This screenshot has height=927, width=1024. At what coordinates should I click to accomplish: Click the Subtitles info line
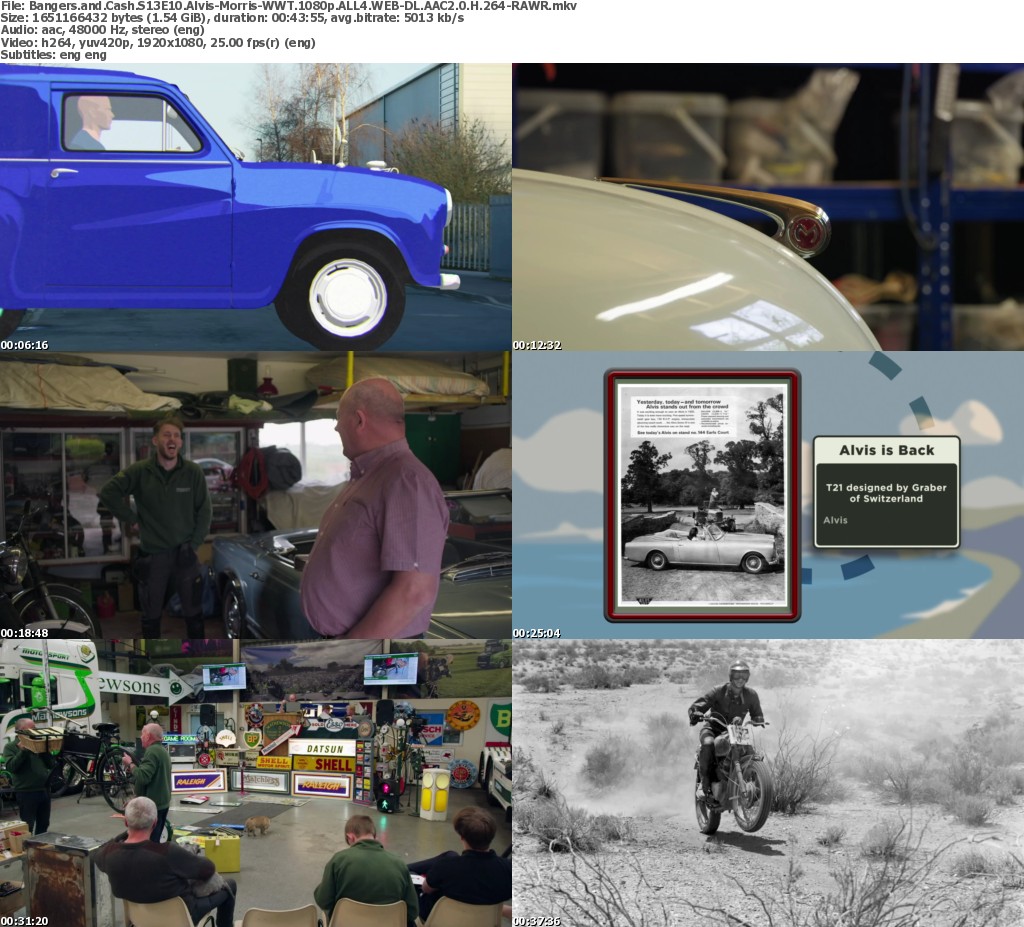coord(53,54)
